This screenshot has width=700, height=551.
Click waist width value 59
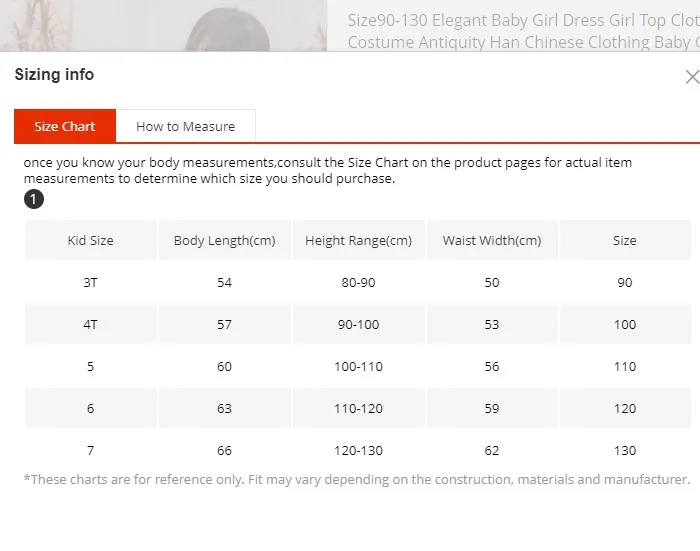coord(492,408)
